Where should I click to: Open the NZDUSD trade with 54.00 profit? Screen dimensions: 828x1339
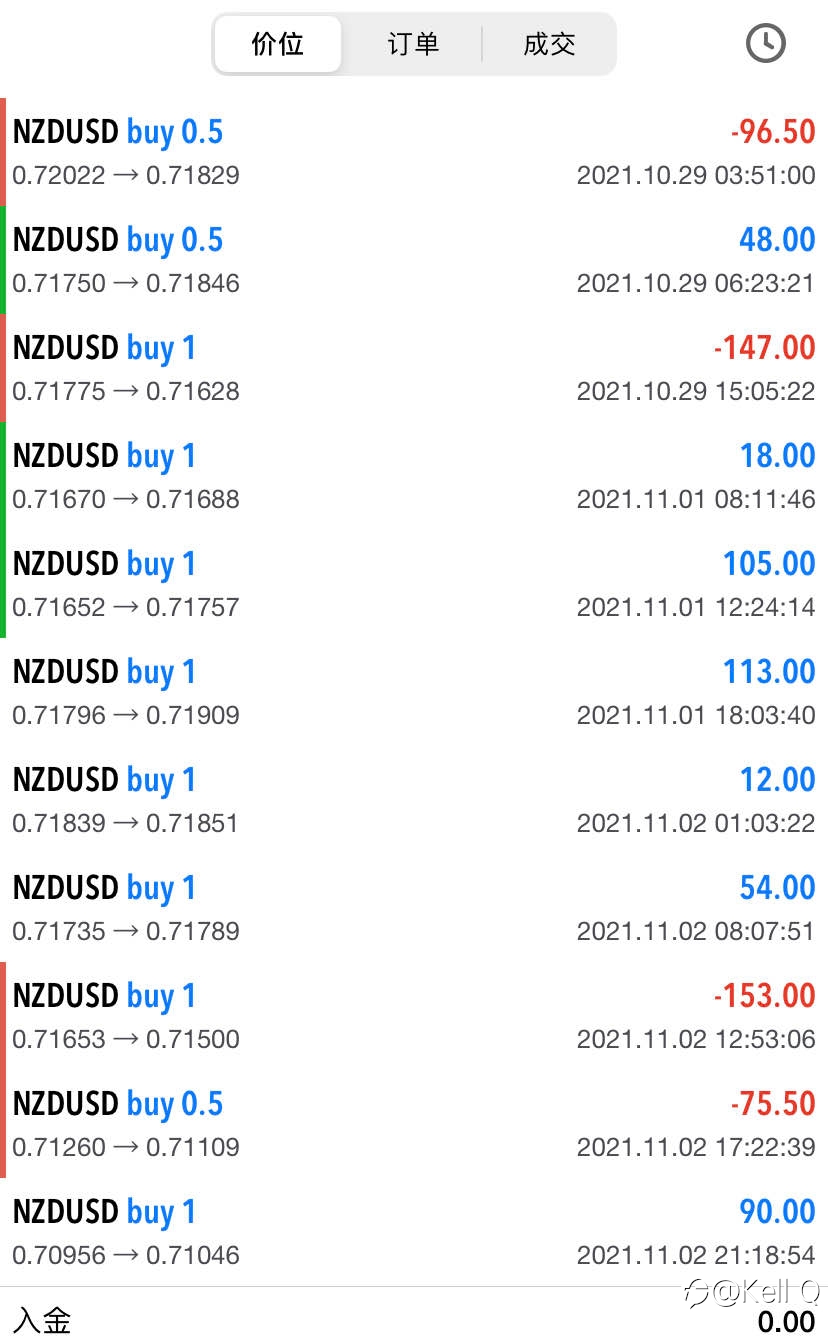point(414,908)
